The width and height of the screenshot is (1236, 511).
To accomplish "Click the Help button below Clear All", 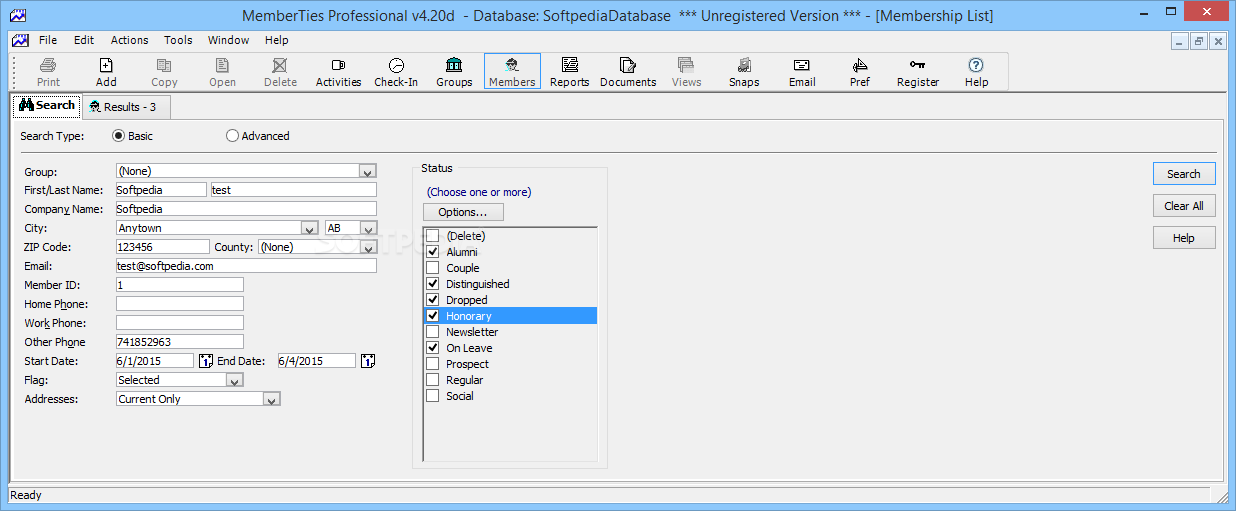I will point(1184,238).
